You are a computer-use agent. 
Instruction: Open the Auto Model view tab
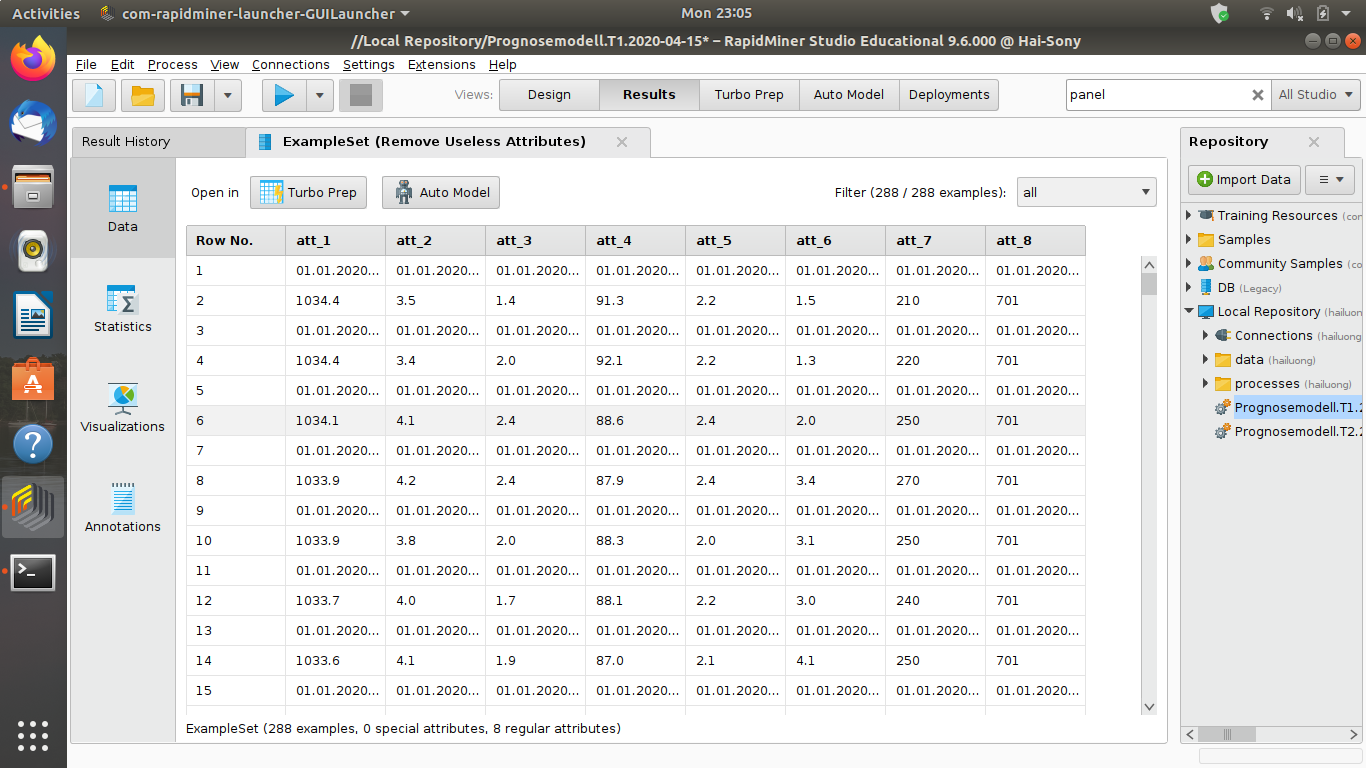click(849, 95)
